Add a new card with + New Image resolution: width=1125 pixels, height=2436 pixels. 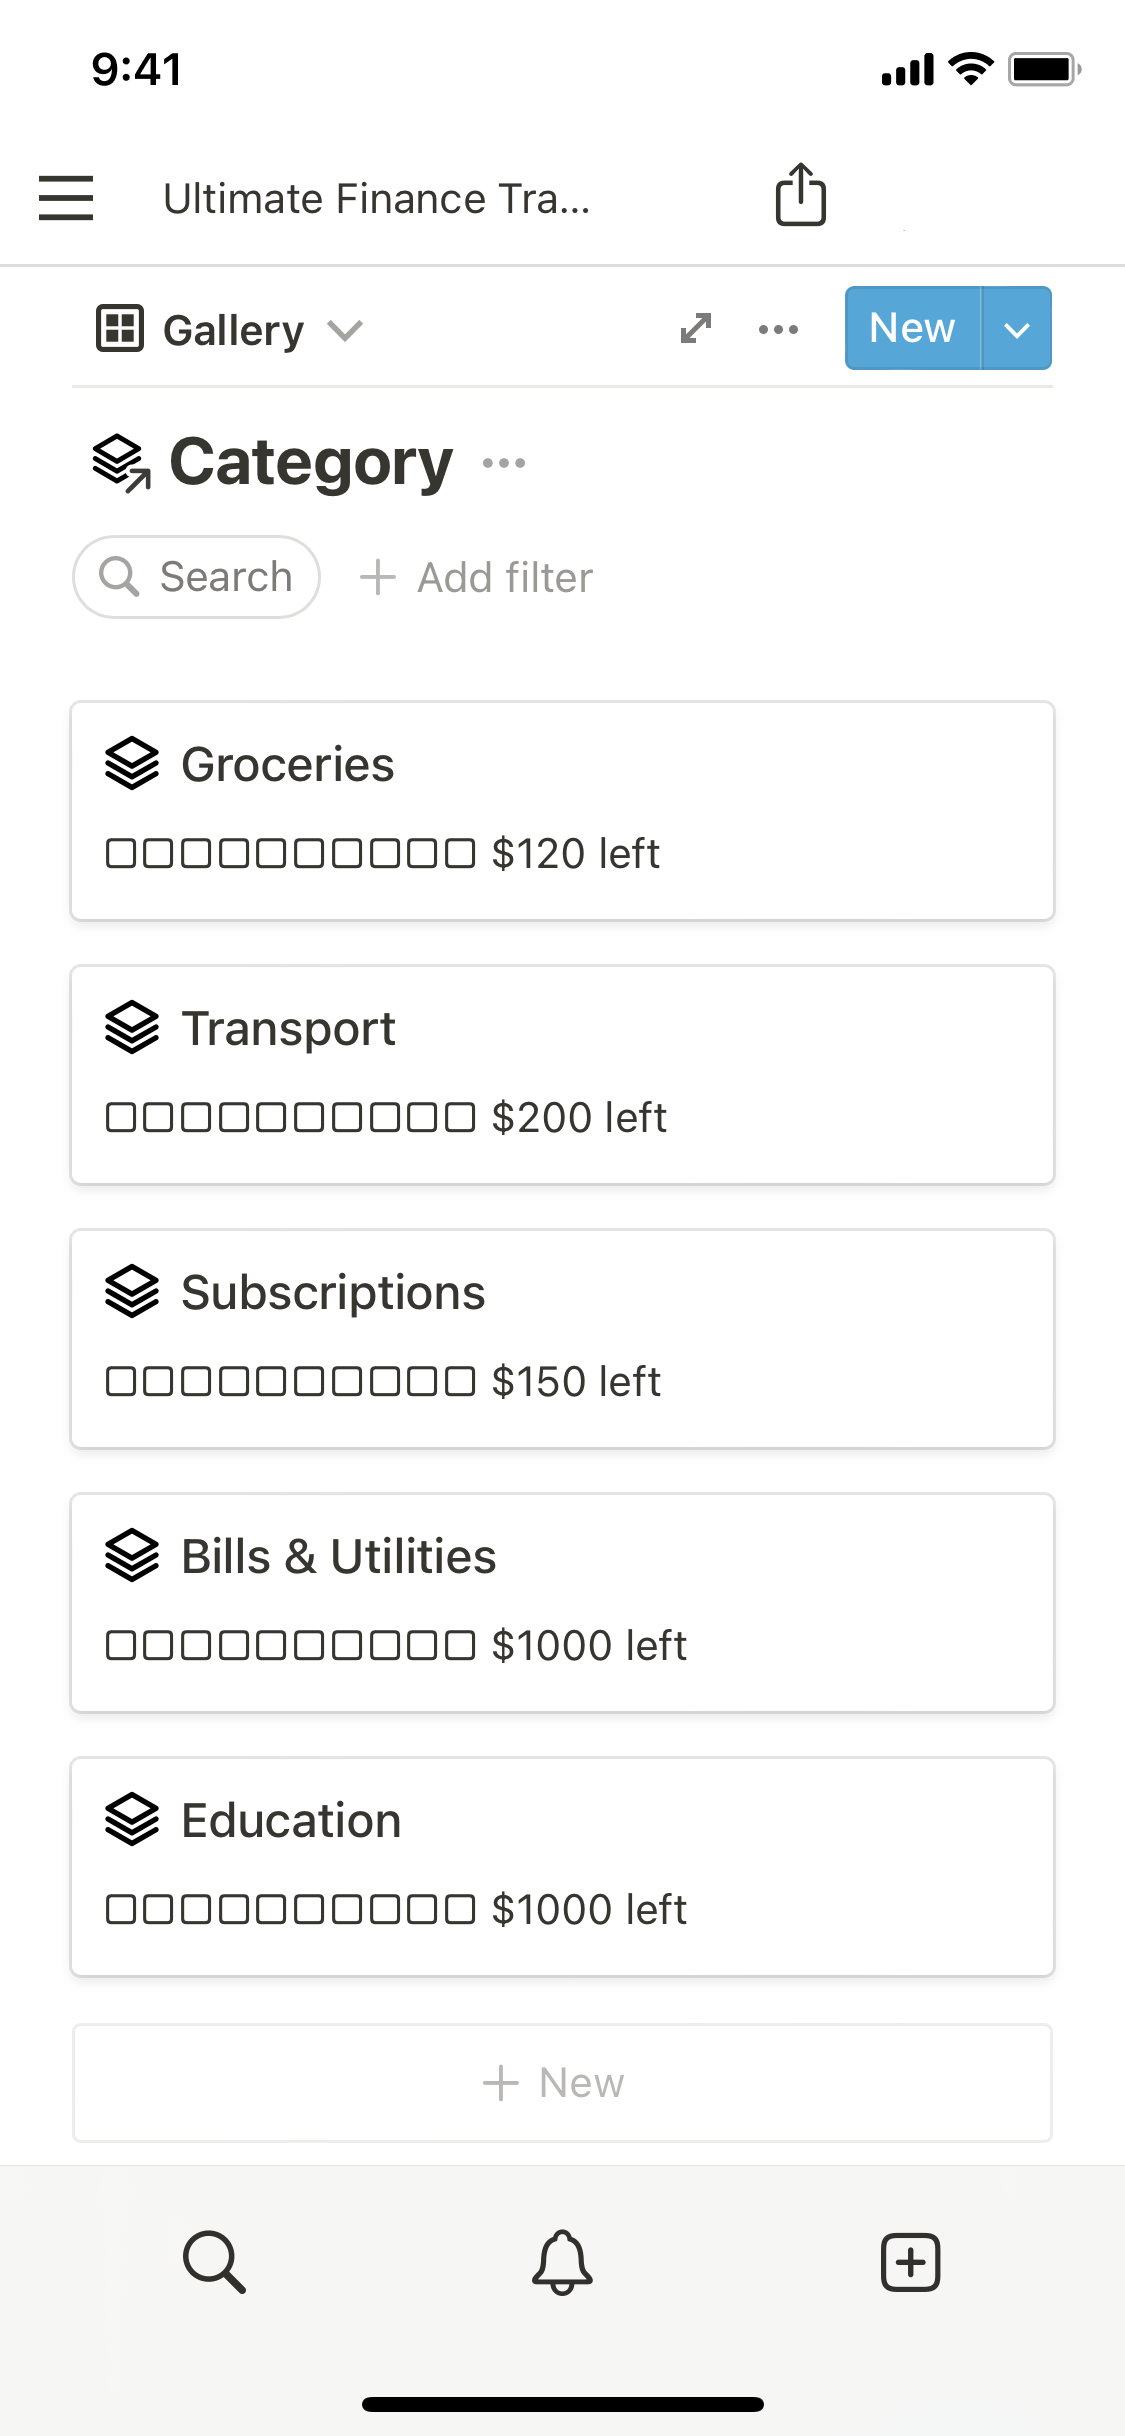pos(562,2083)
